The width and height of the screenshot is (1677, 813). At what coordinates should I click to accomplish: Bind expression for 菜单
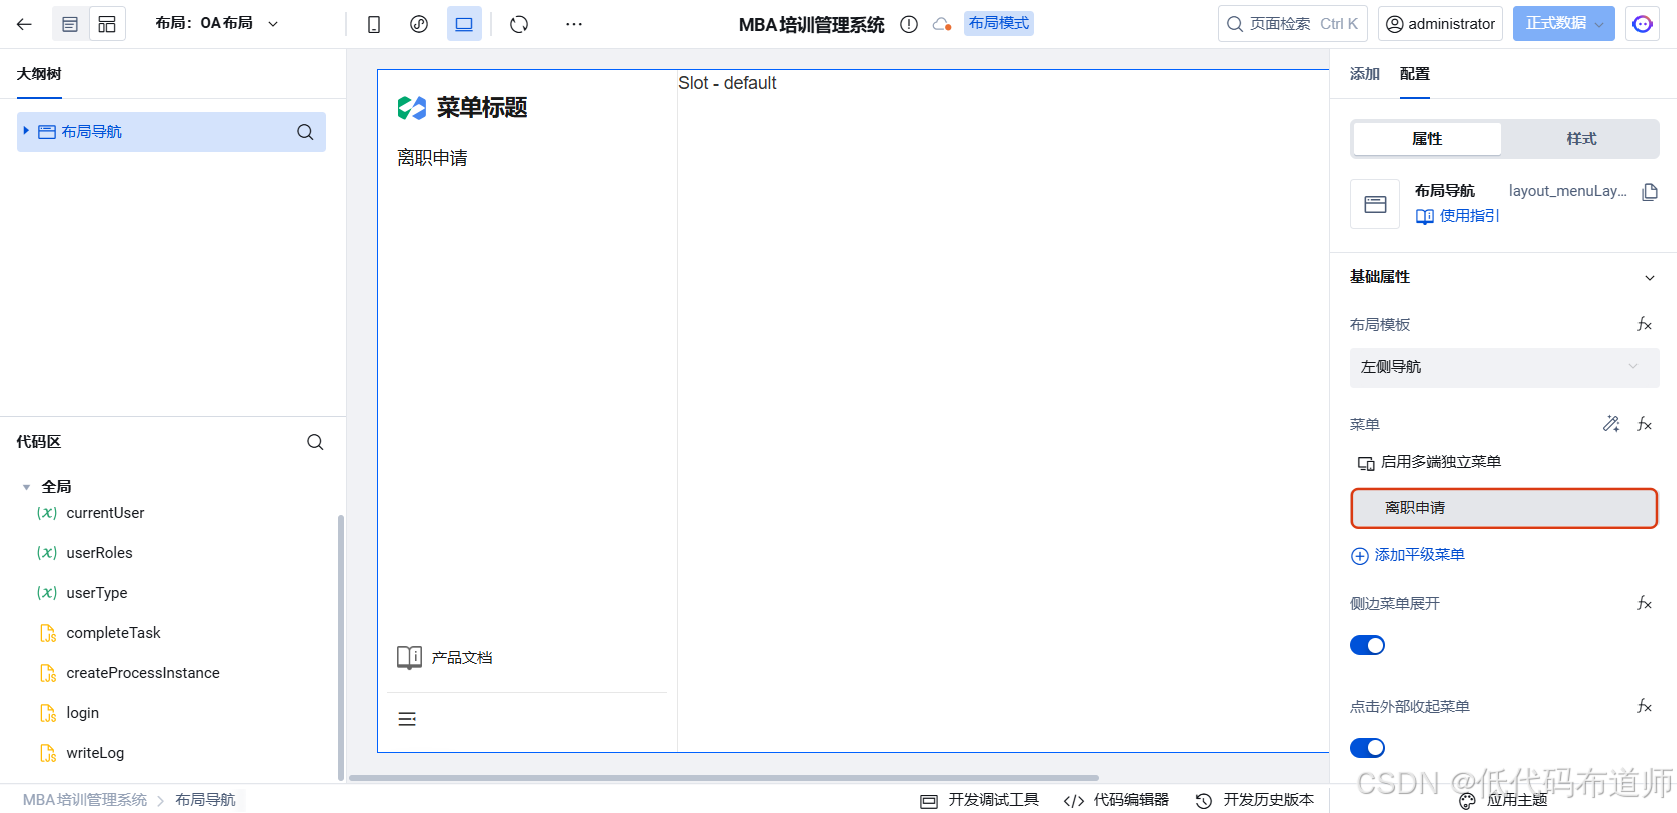1644,424
